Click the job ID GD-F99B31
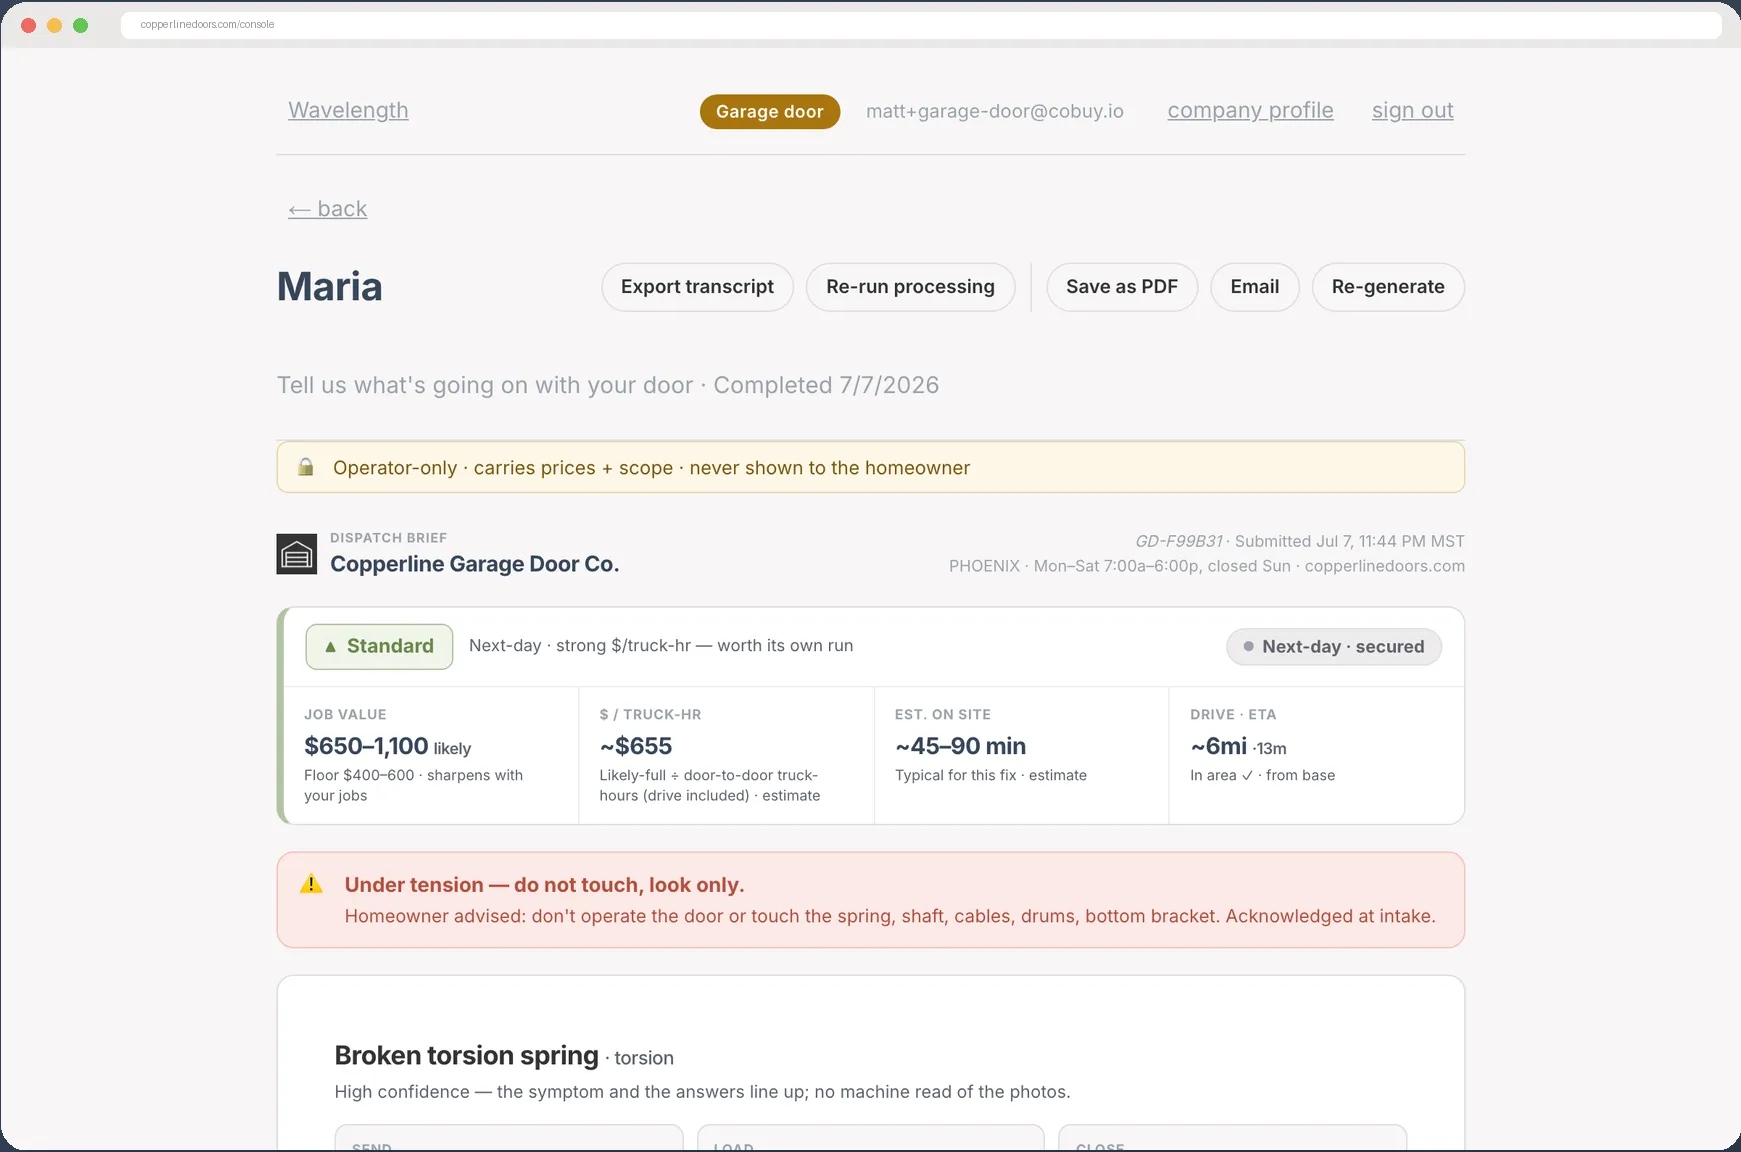Image resolution: width=1741 pixels, height=1152 pixels. pos(1178,541)
